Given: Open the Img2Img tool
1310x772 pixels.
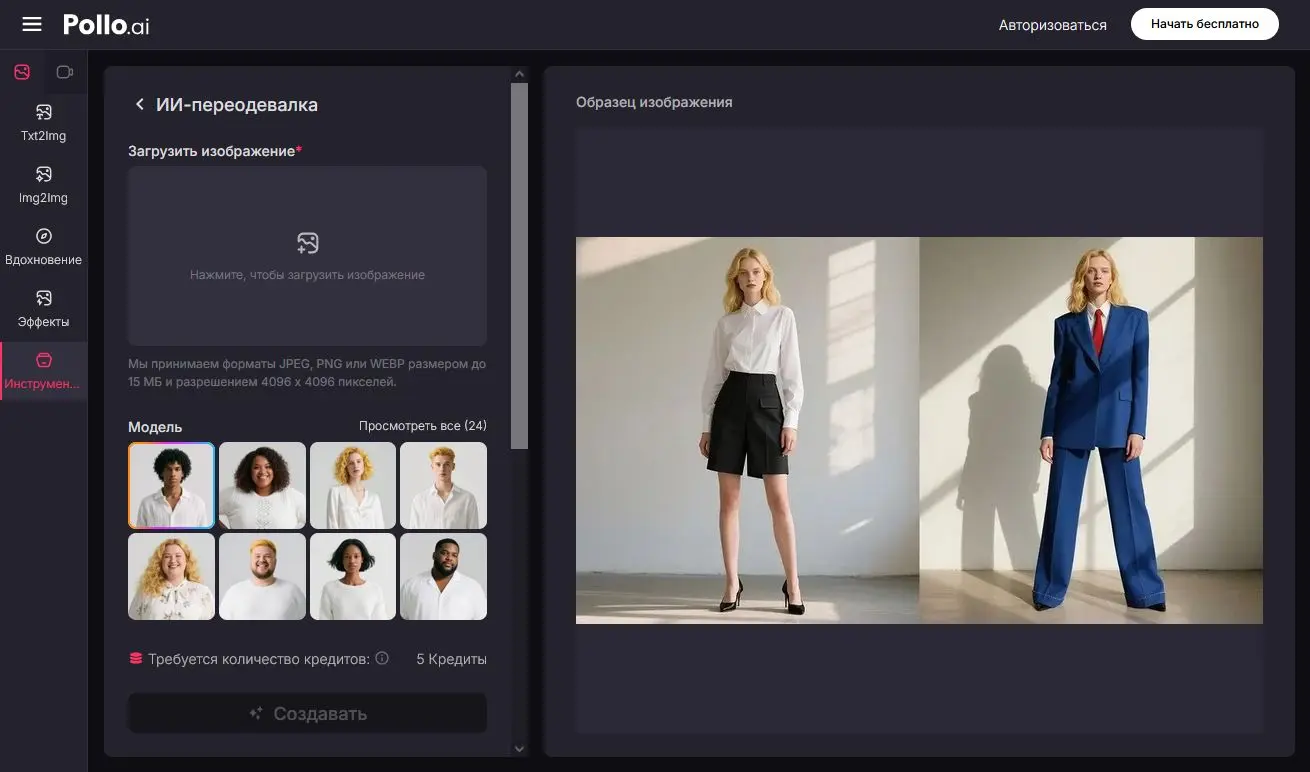Looking at the screenshot, I should point(43,185).
